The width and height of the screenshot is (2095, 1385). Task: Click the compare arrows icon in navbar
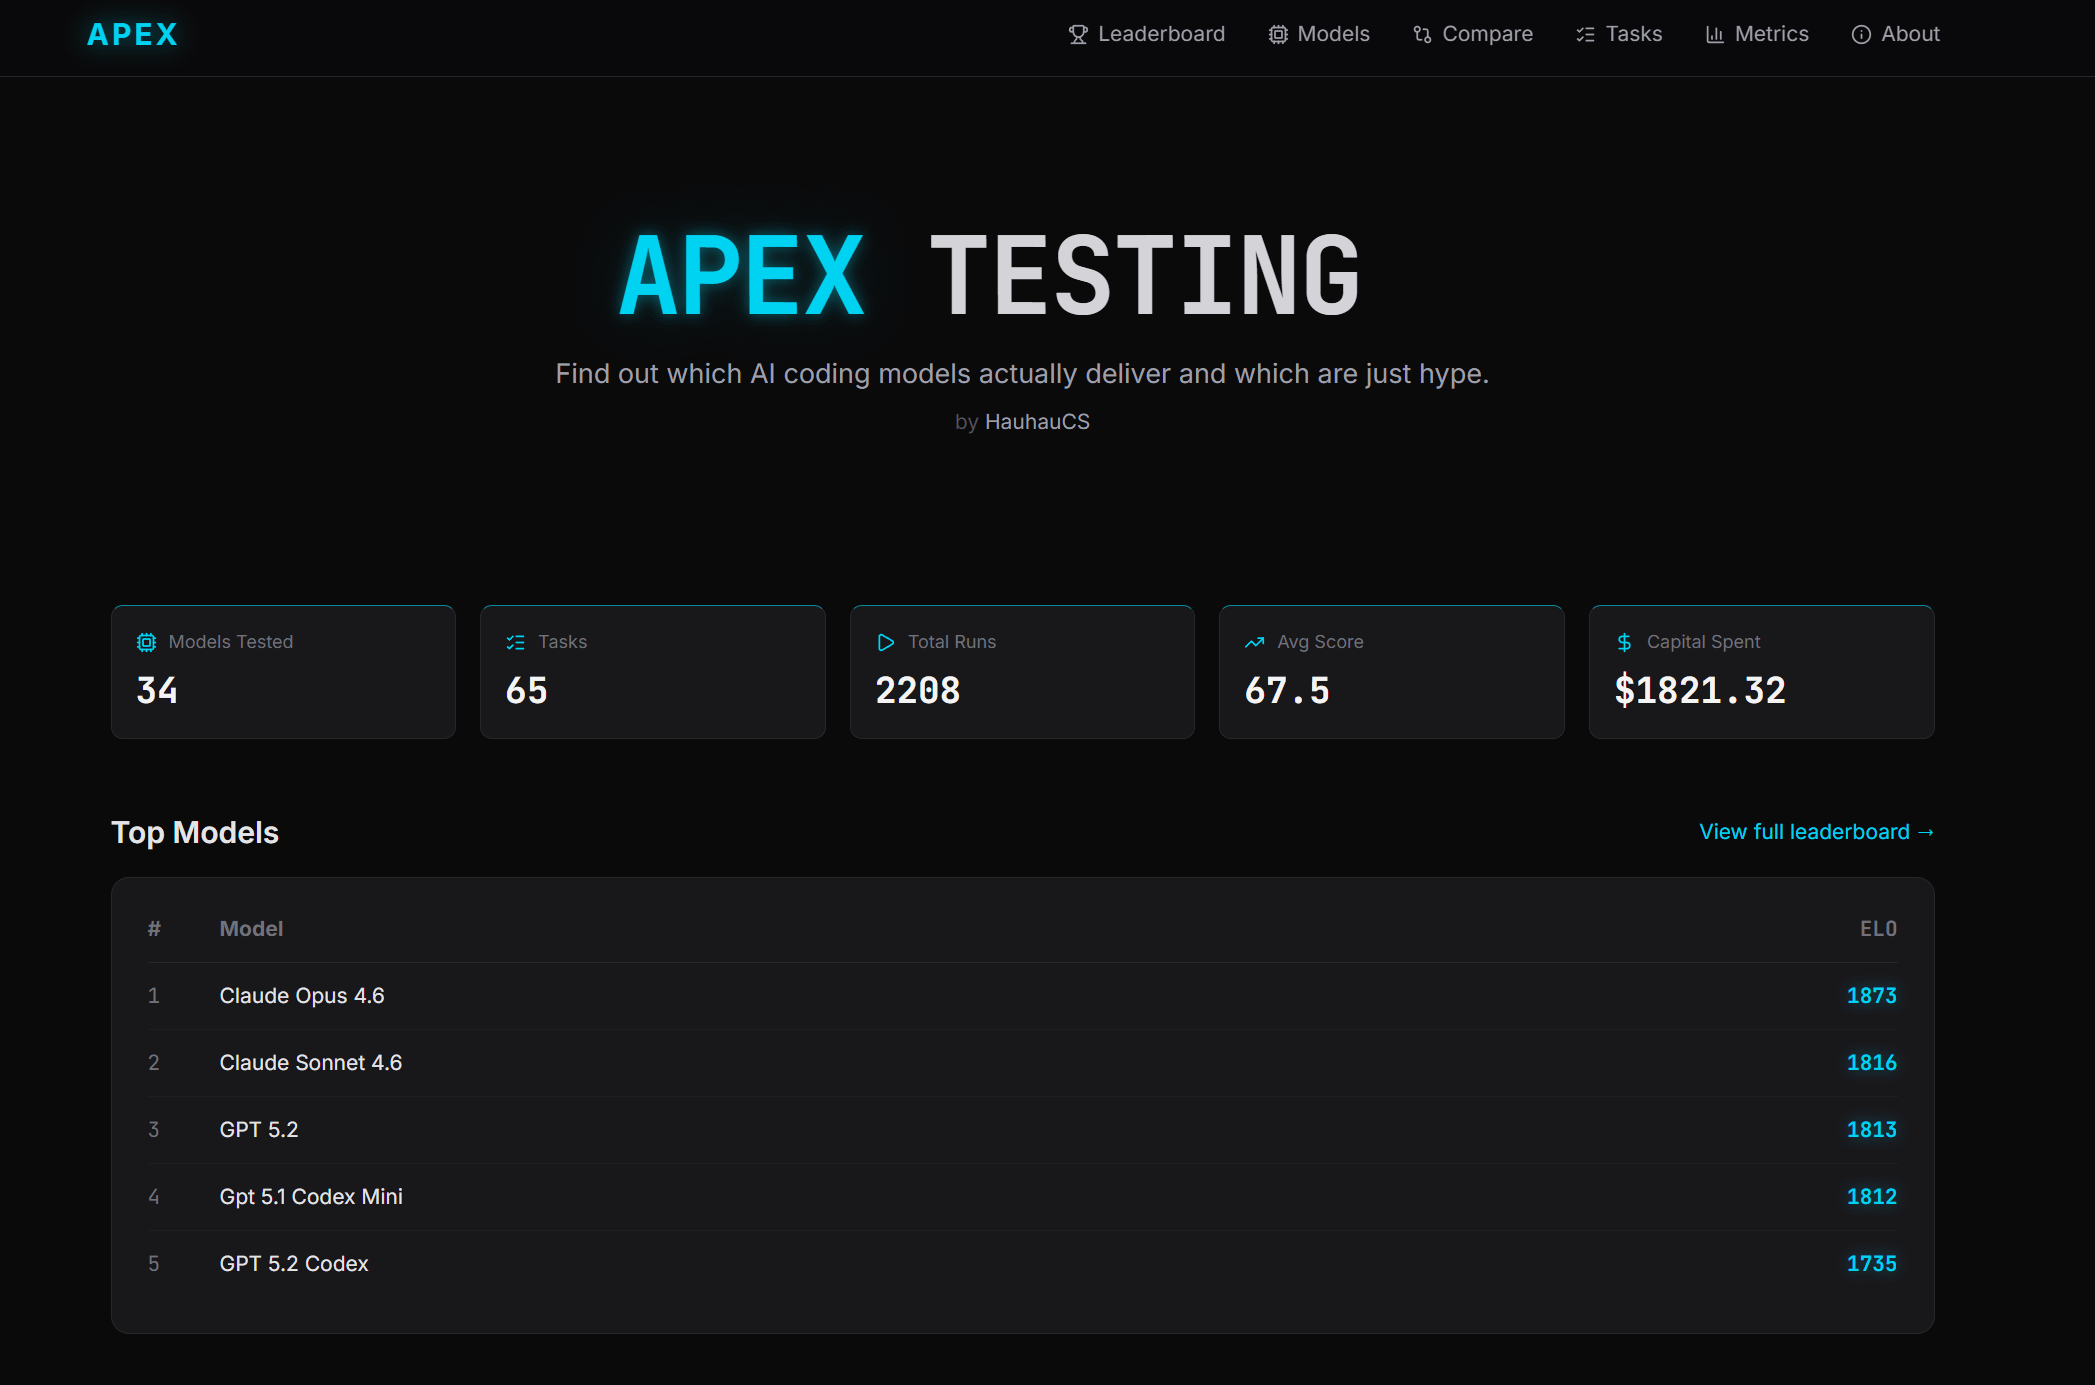1422,35
